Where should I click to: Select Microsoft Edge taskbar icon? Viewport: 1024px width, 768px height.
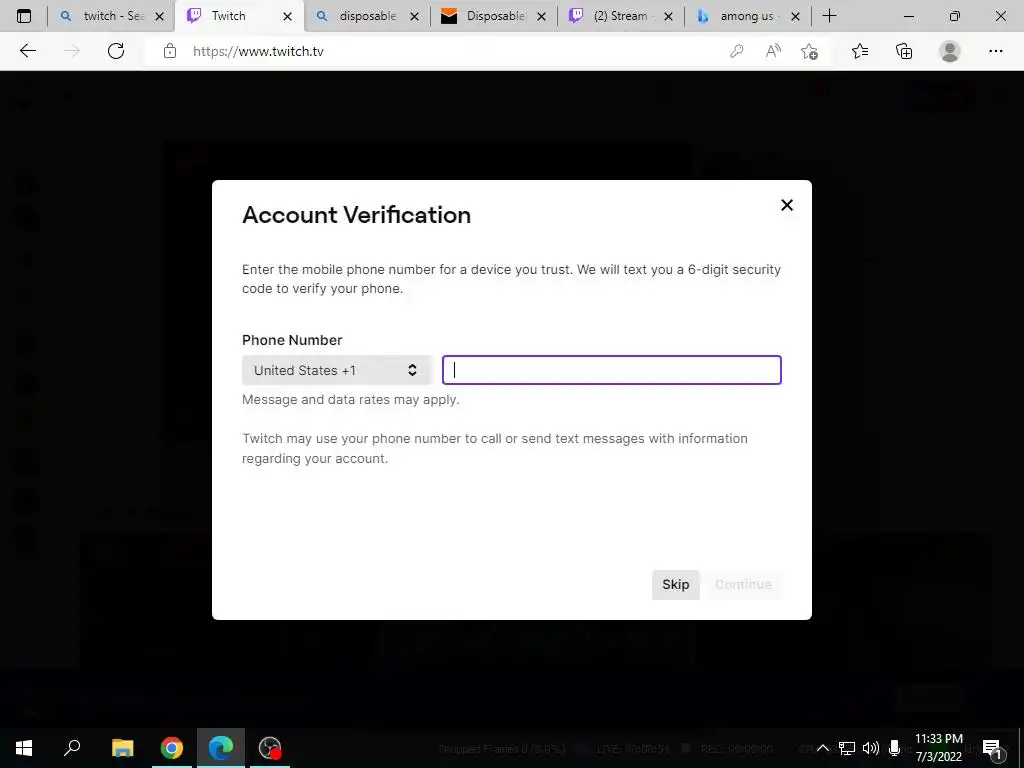click(221, 748)
